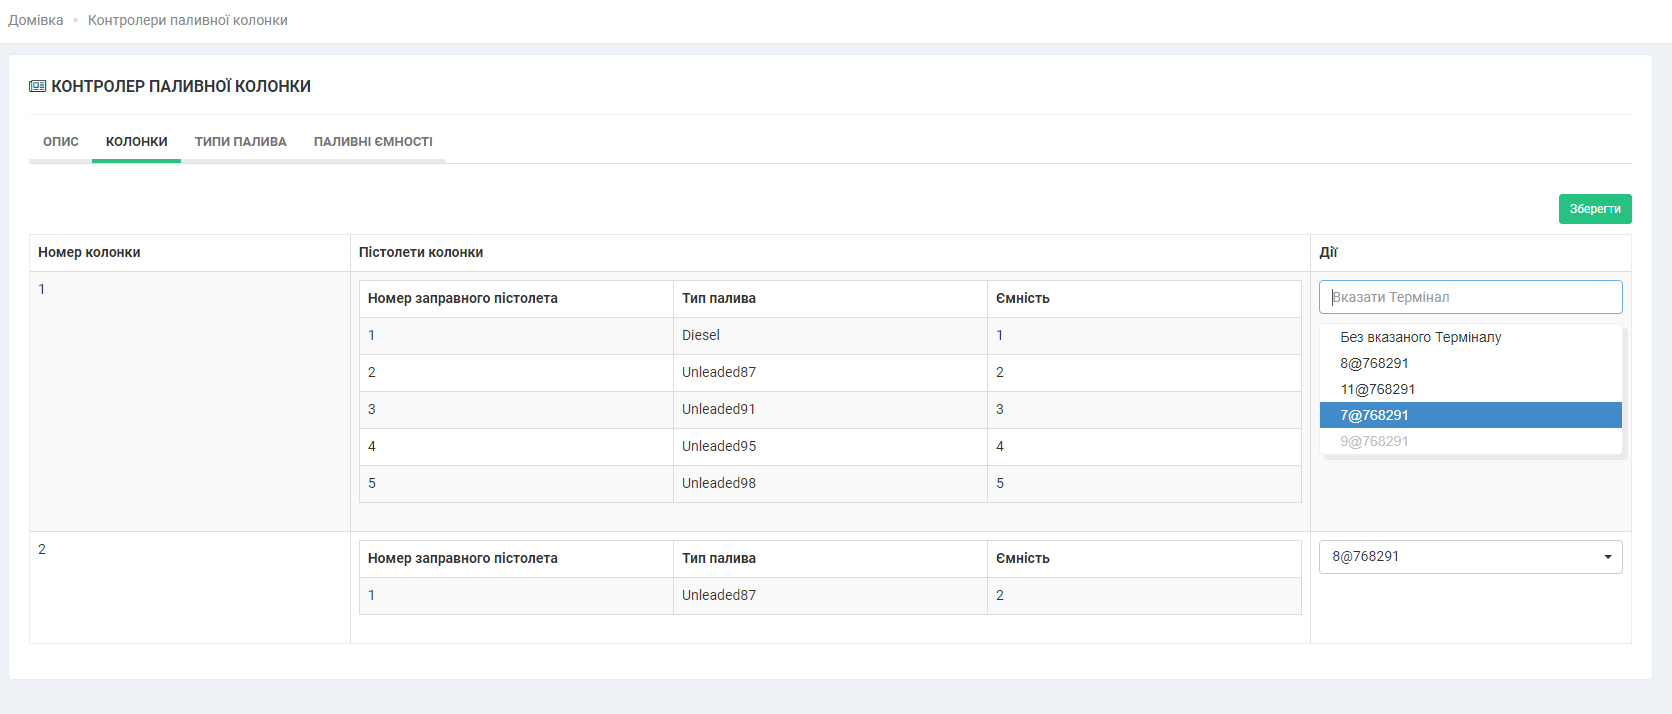1672x714 pixels.
Task: Select terminal 8@768291 in the open list
Action: click(x=1374, y=363)
